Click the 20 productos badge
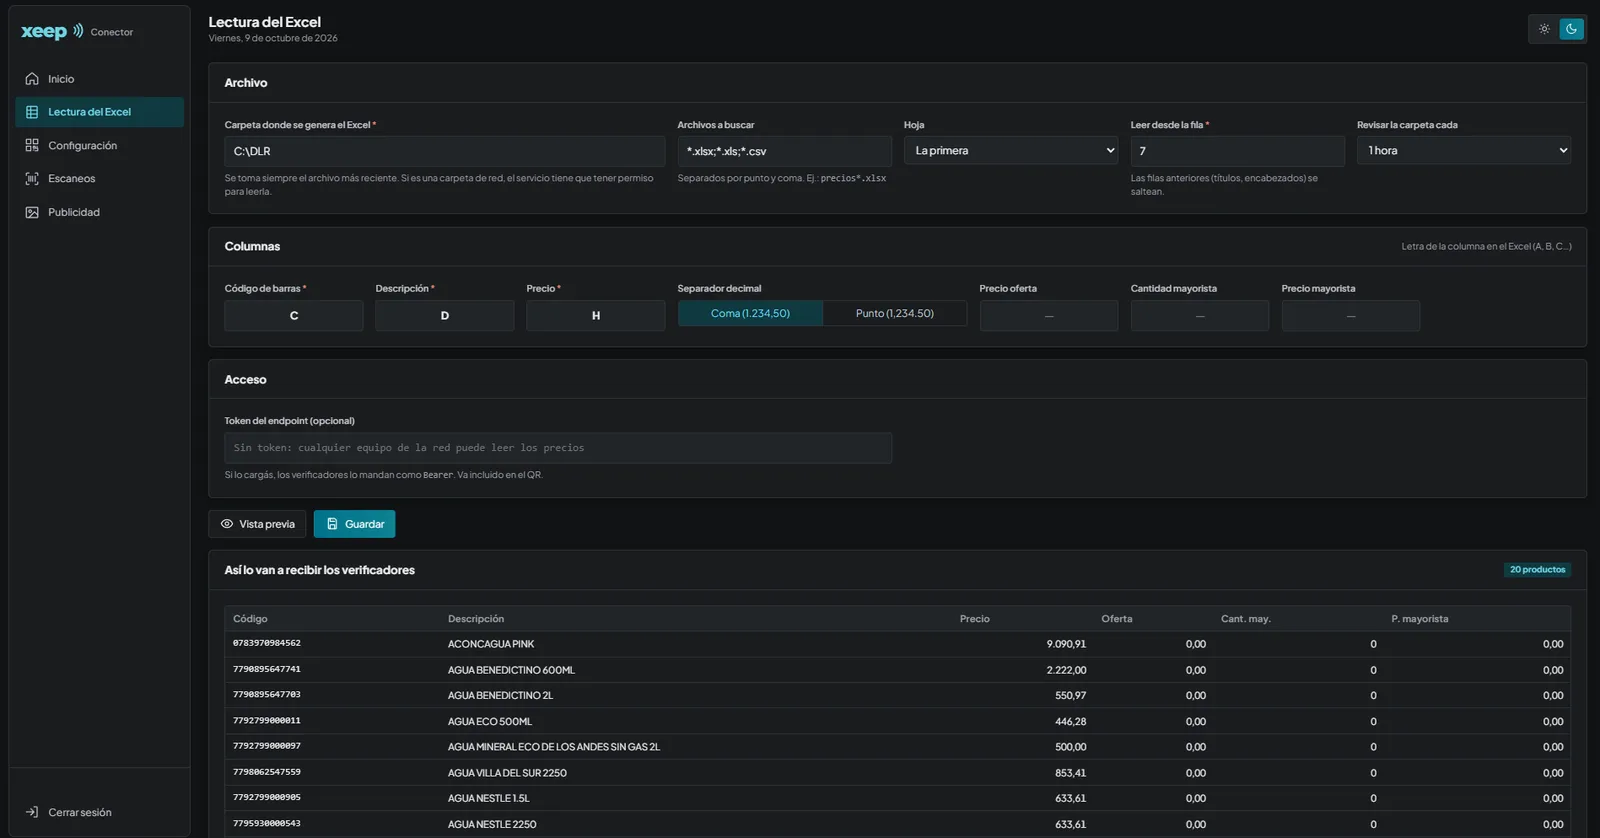This screenshot has height=838, width=1600. click(1537, 570)
